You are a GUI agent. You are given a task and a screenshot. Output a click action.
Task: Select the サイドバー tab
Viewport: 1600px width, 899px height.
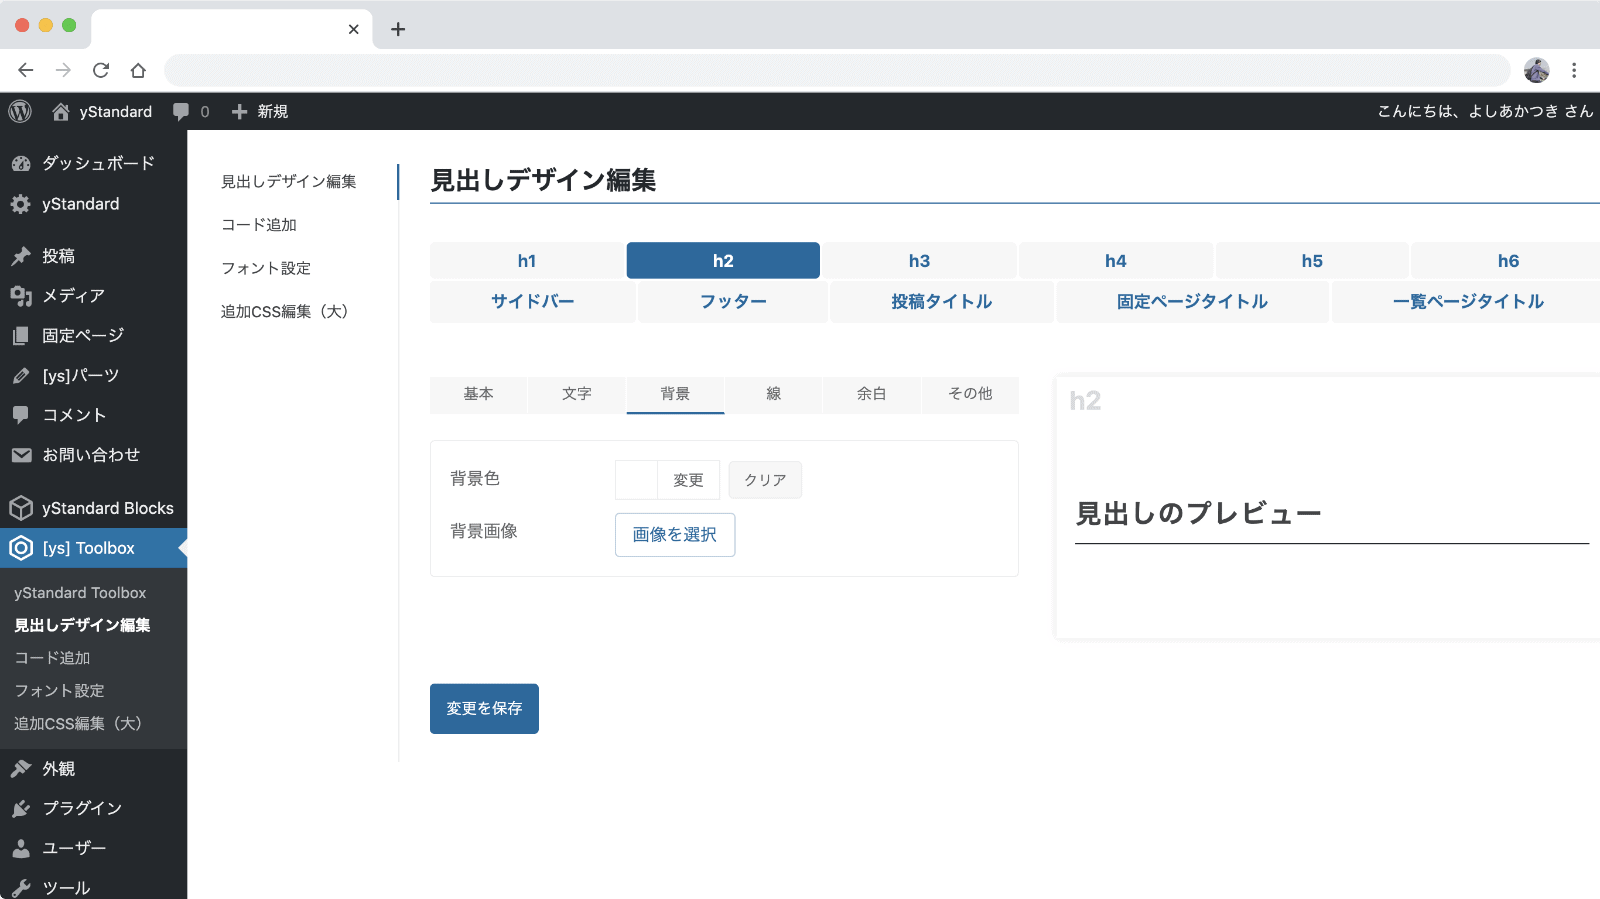533,302
